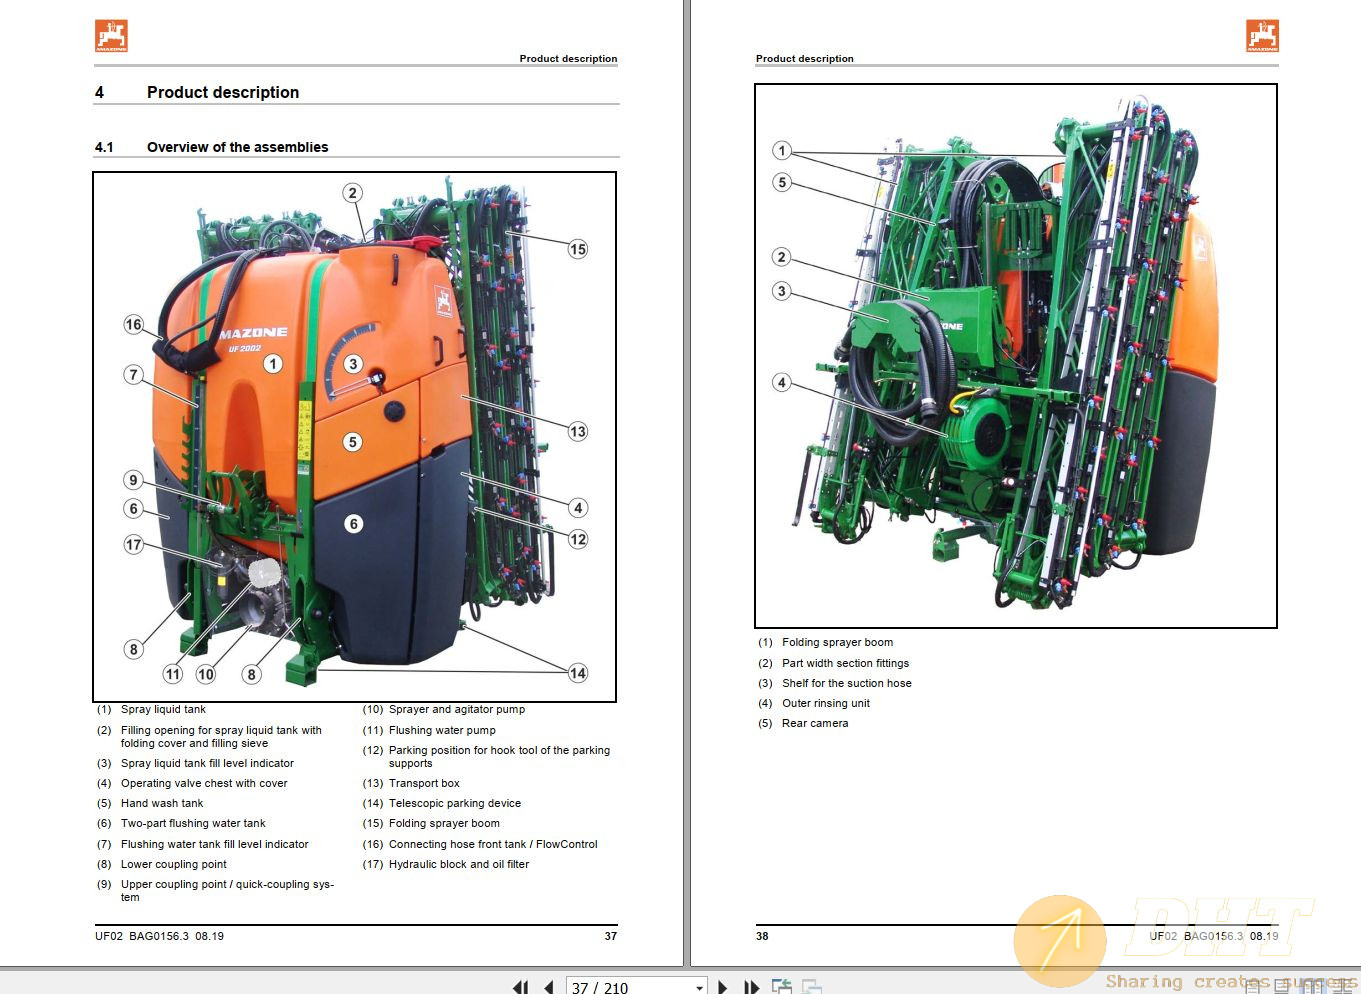Click the Amazone logo on page 38
Screen dimensions: 1361x994
tap(1262, 36)
